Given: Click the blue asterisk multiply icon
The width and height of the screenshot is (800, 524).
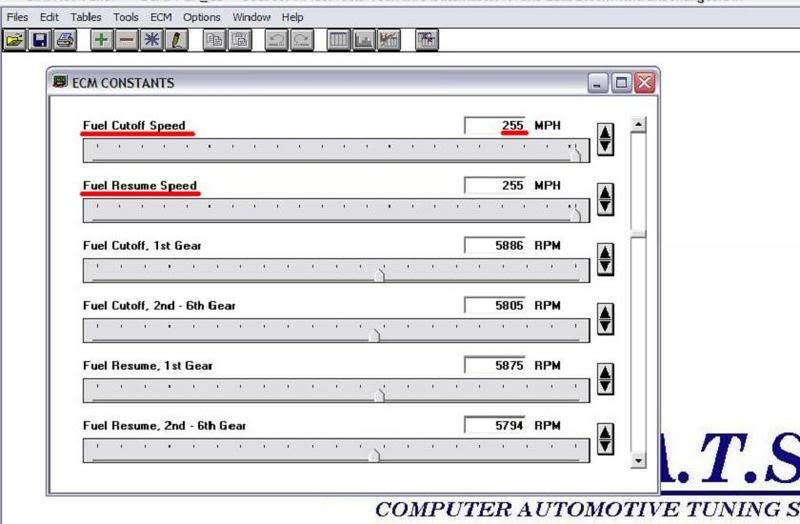Looking at the screenshot, I should pos(152,41).
